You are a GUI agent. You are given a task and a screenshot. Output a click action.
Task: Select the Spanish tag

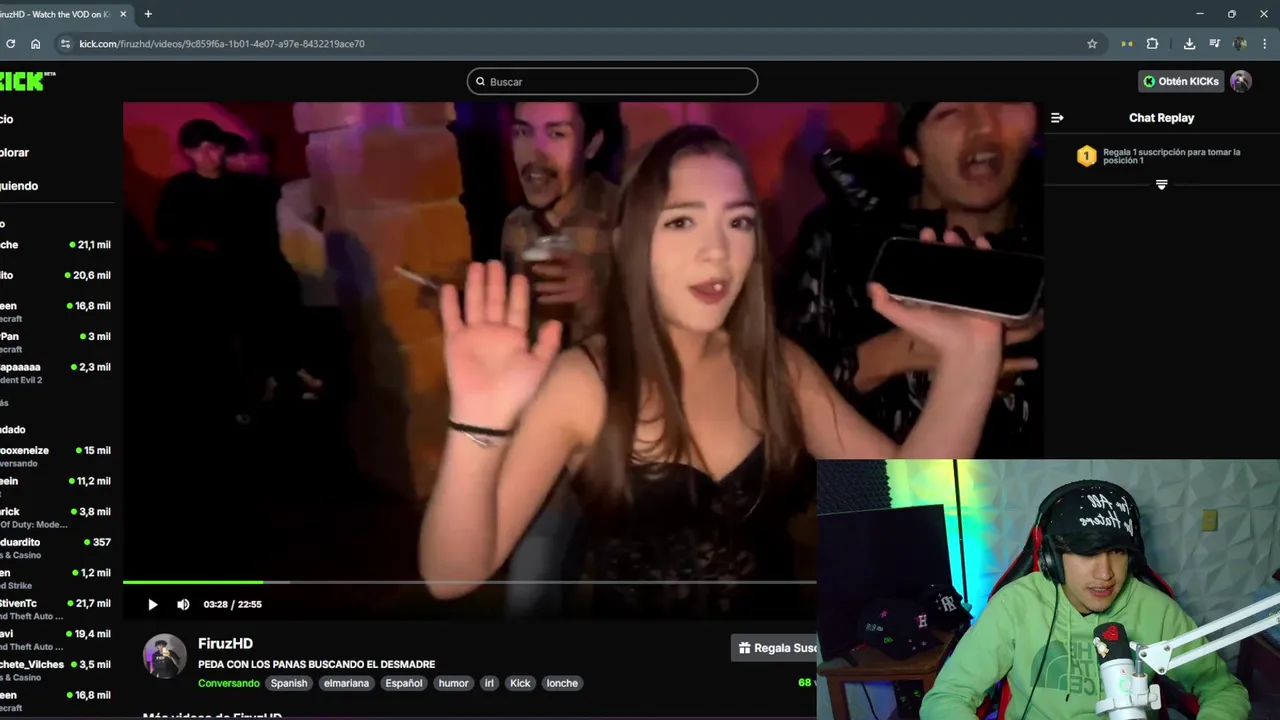tap(289, 683)
